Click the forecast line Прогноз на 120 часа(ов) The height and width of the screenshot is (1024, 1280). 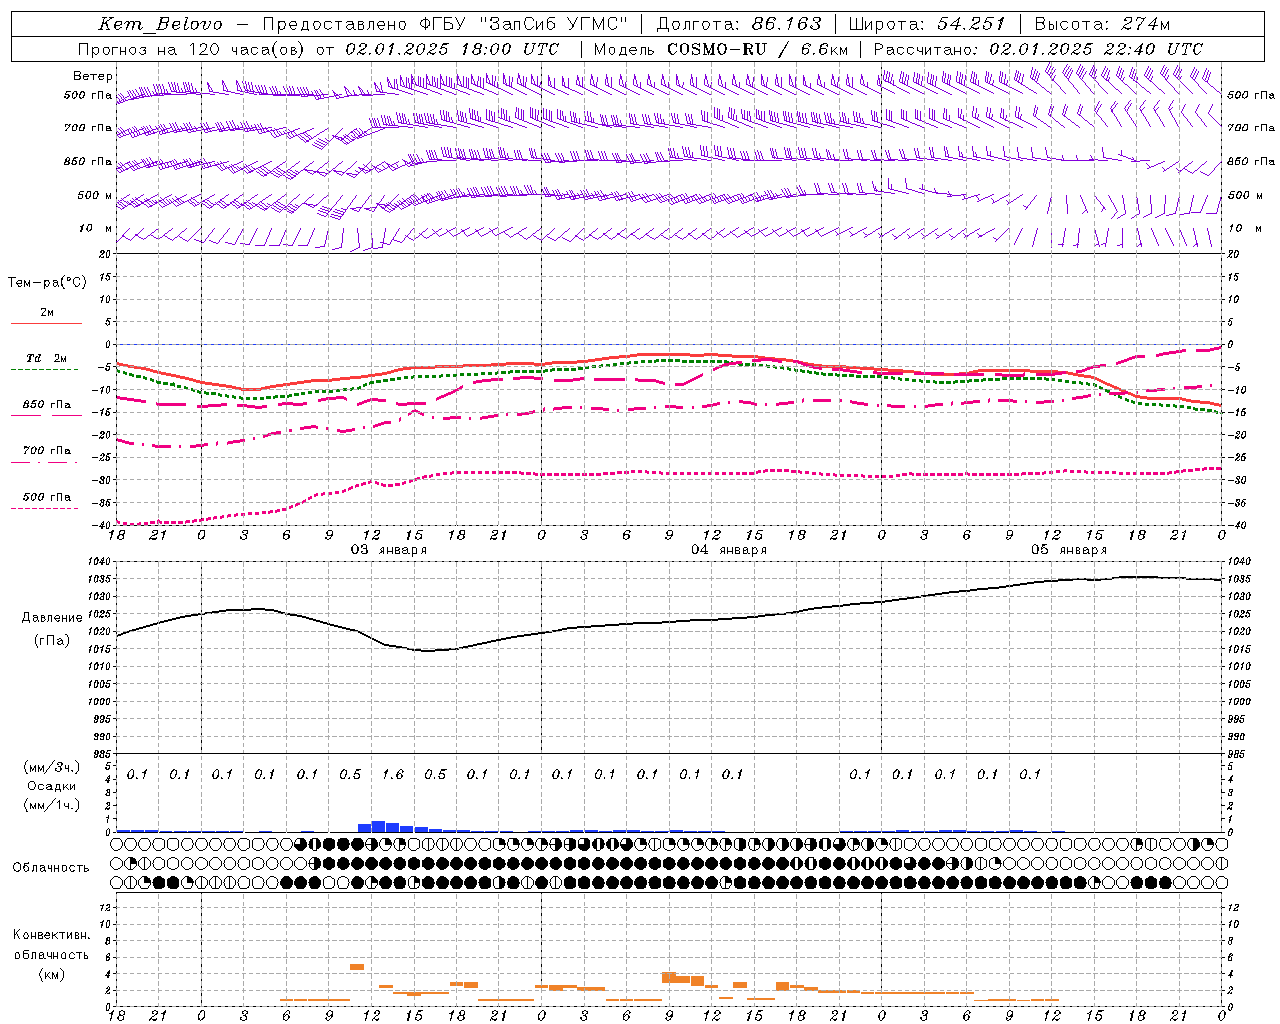tap(192, 49)
